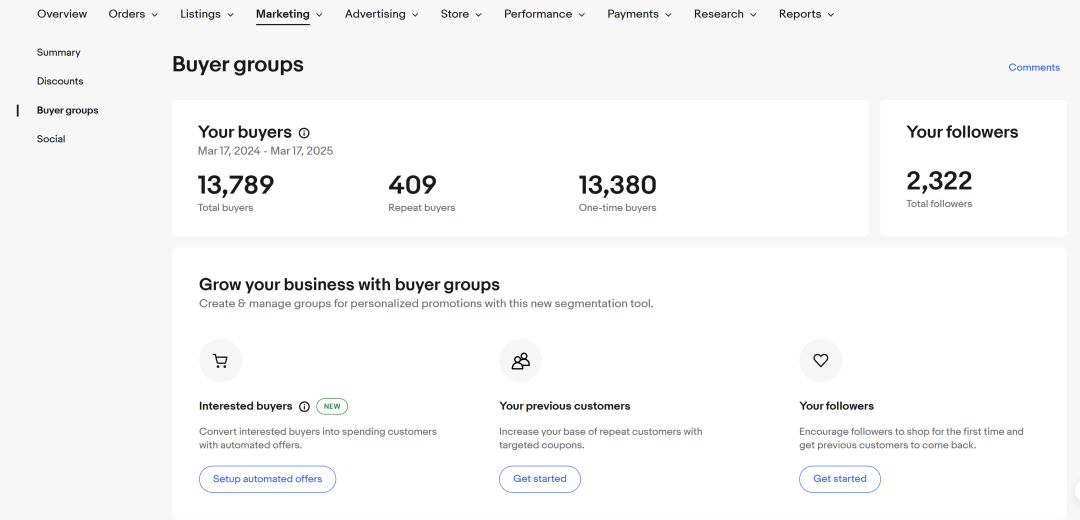The width and height of the screenshot is (1080, 520).
Task: Click the info icon beside Your buyers
Action: 304,133
